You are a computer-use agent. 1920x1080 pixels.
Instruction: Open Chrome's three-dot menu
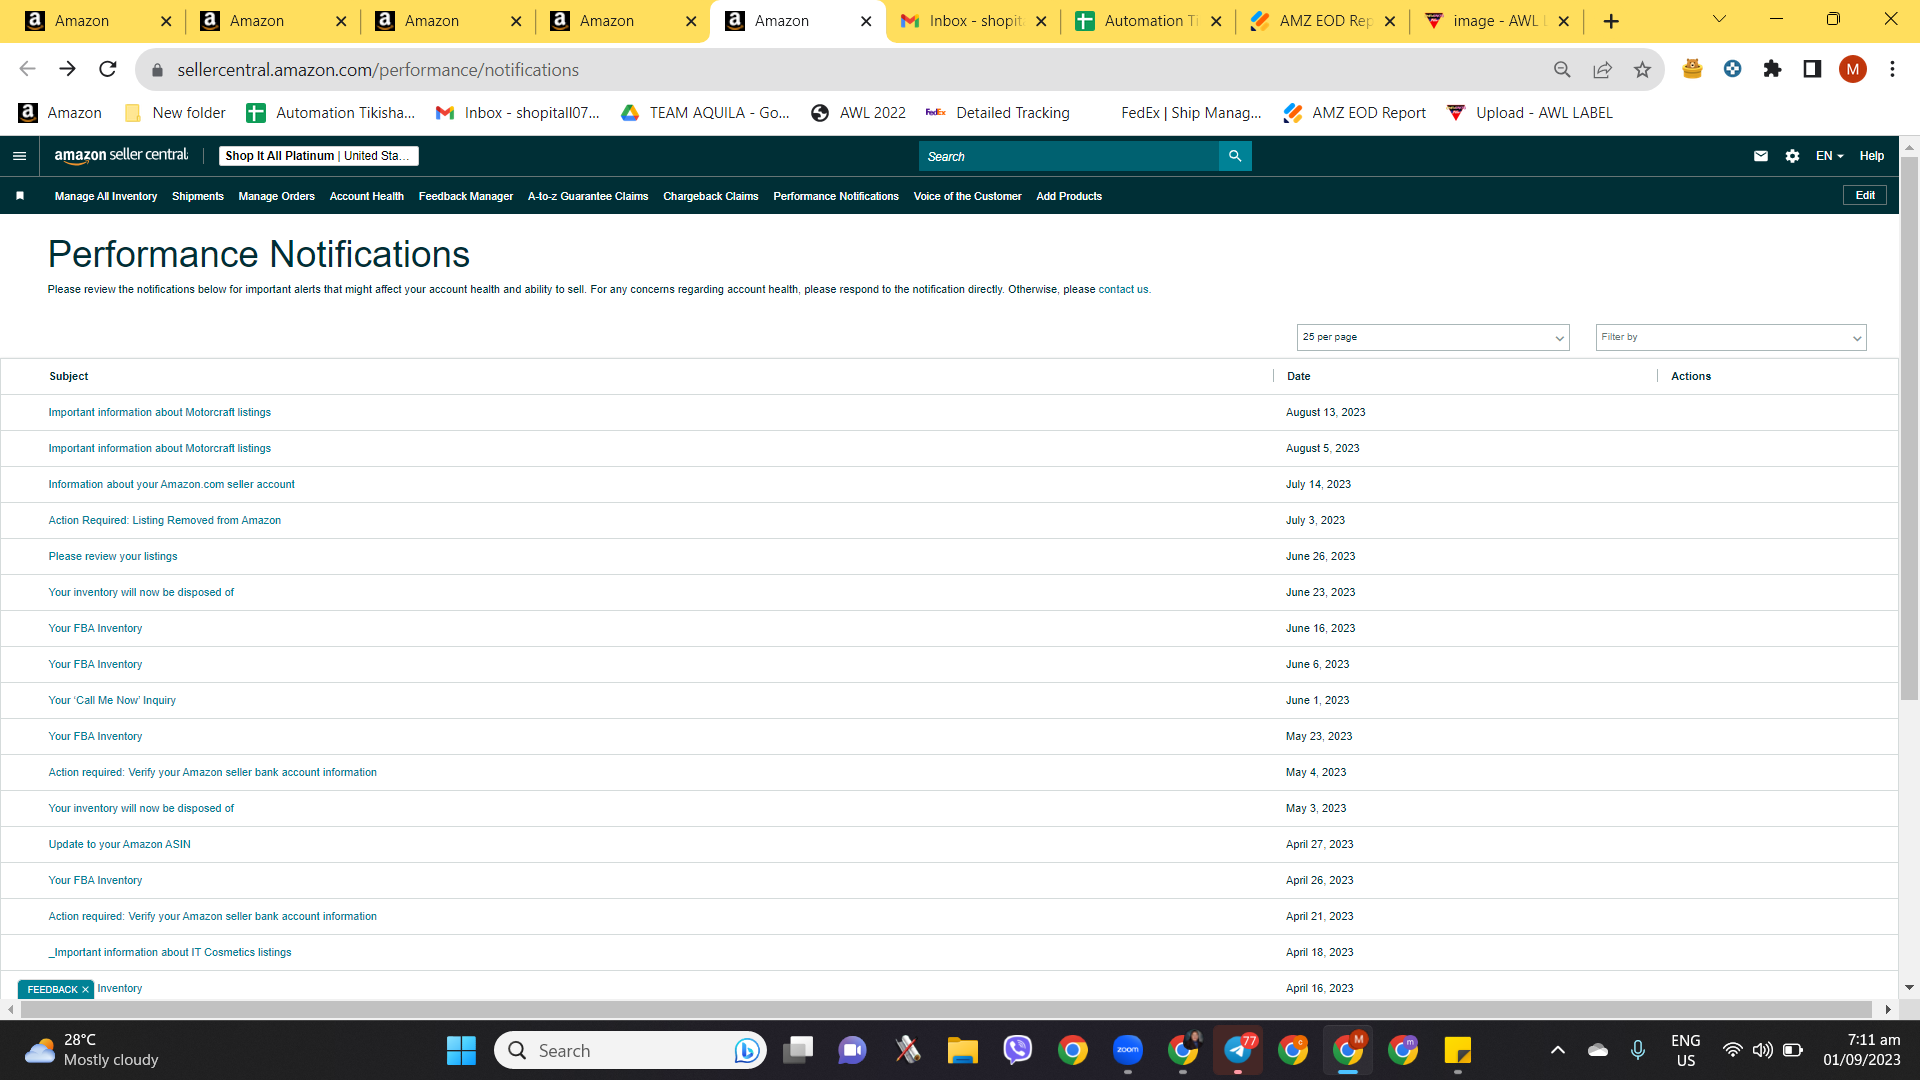[x=1892, y=69]
